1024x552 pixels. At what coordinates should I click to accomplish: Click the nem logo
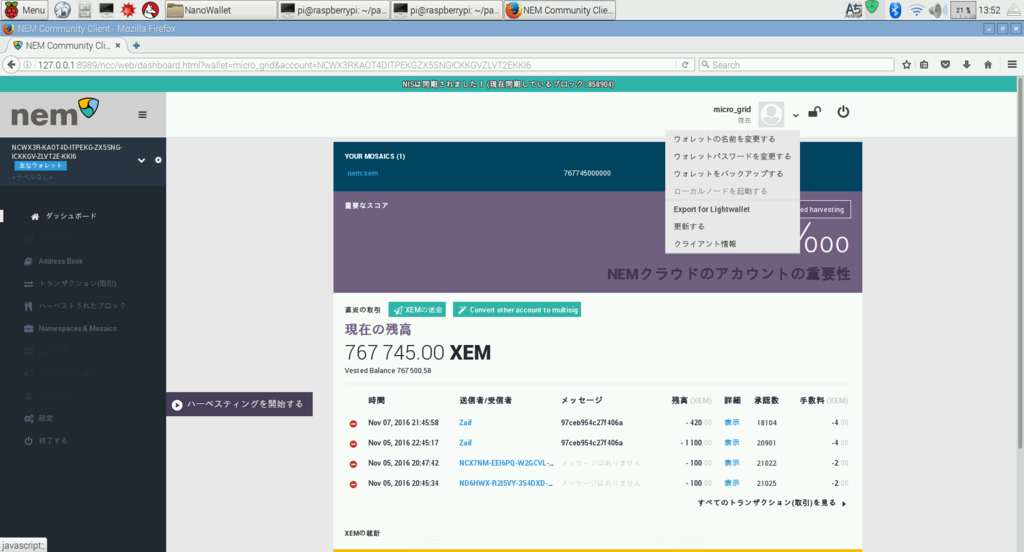pos(55,113)
